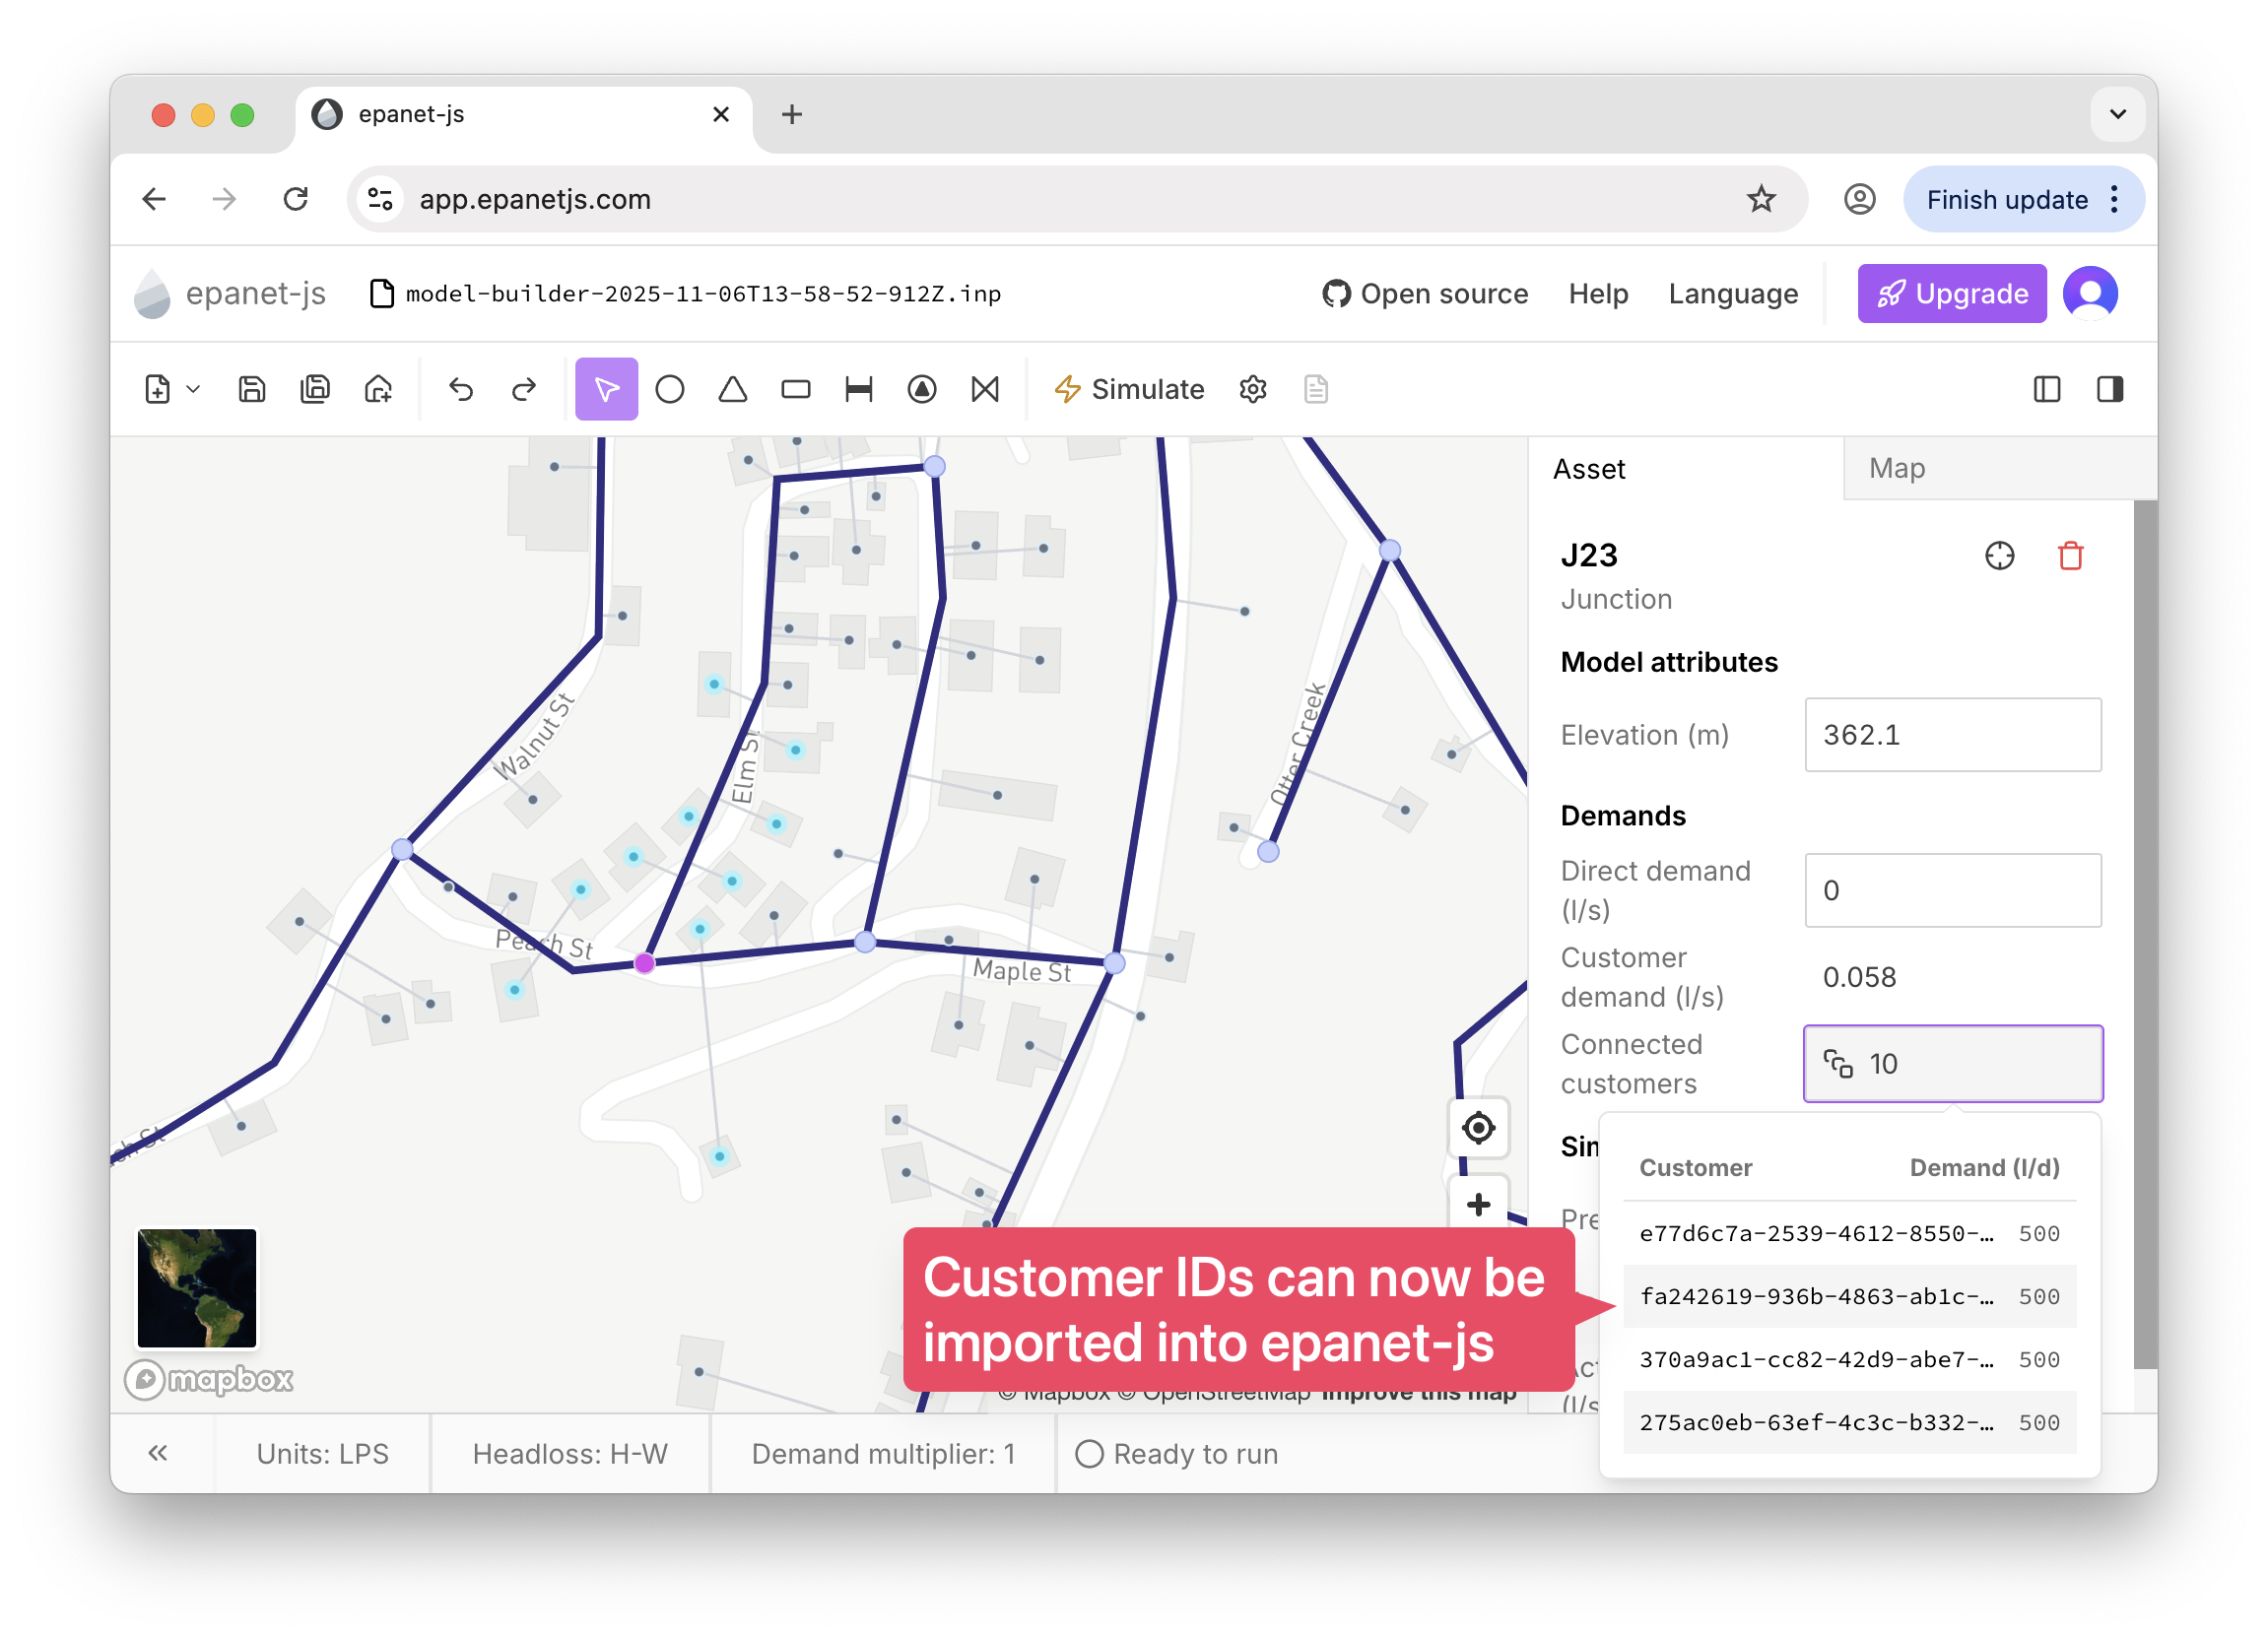Select the tank rectangle tool
2268x1639 pixels.
(795, 389)
